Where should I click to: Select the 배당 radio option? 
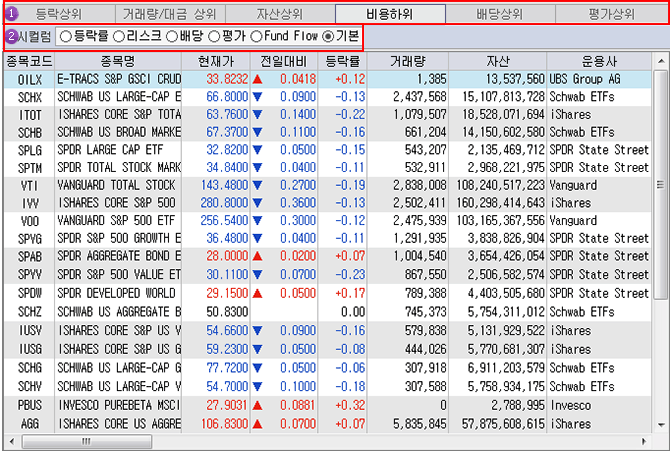pos(171,37)
